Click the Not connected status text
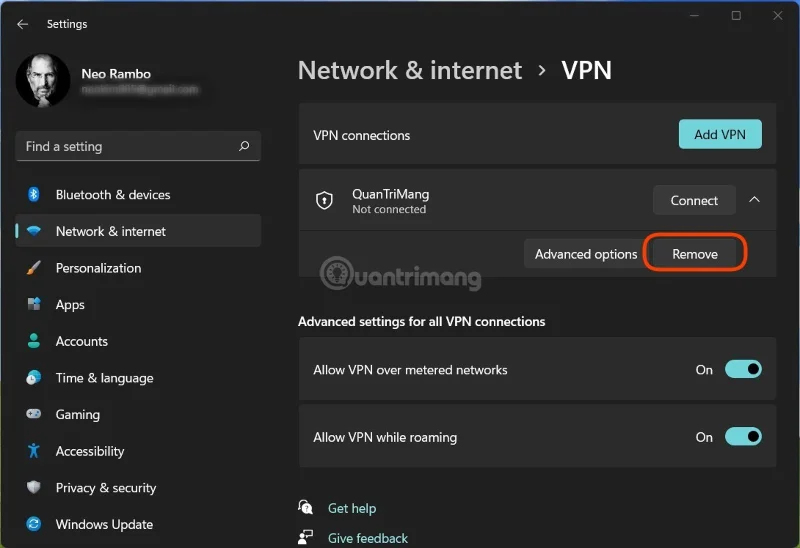Image resolution: width=800 pixels, height=548 pixels. (x=389, y=209)
